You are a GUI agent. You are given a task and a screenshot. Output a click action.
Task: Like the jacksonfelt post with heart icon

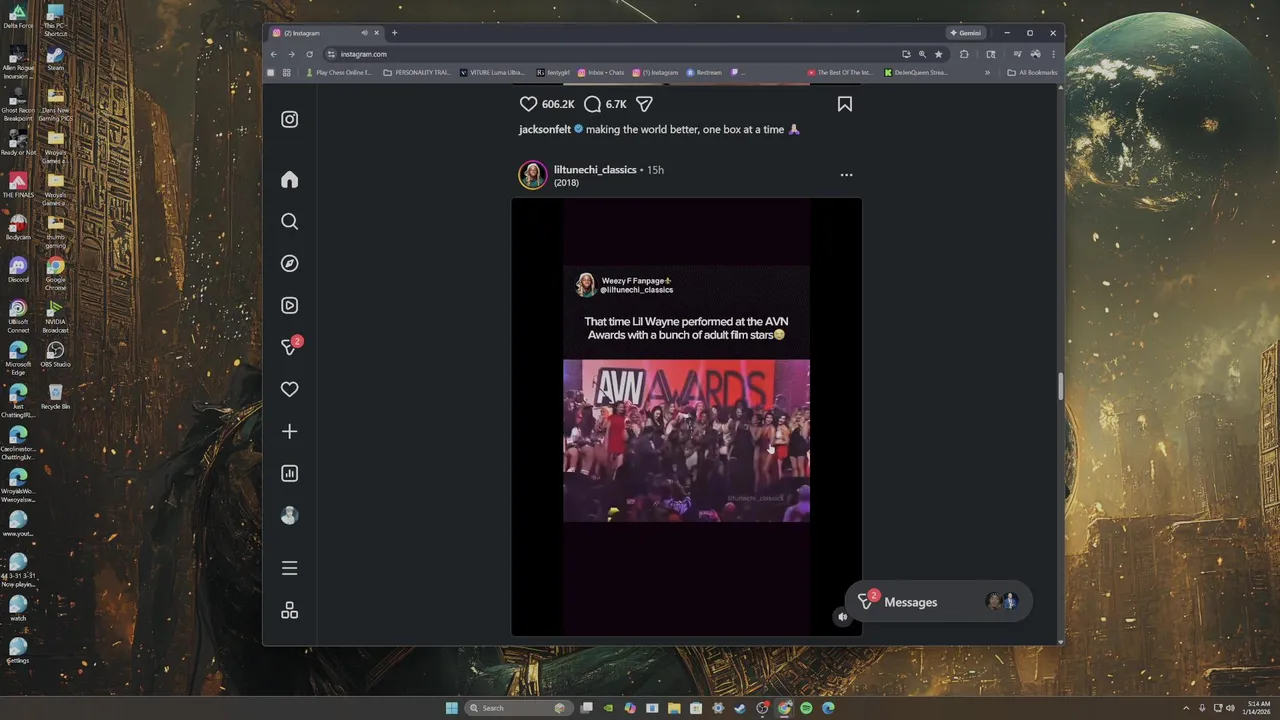[528, 104]
